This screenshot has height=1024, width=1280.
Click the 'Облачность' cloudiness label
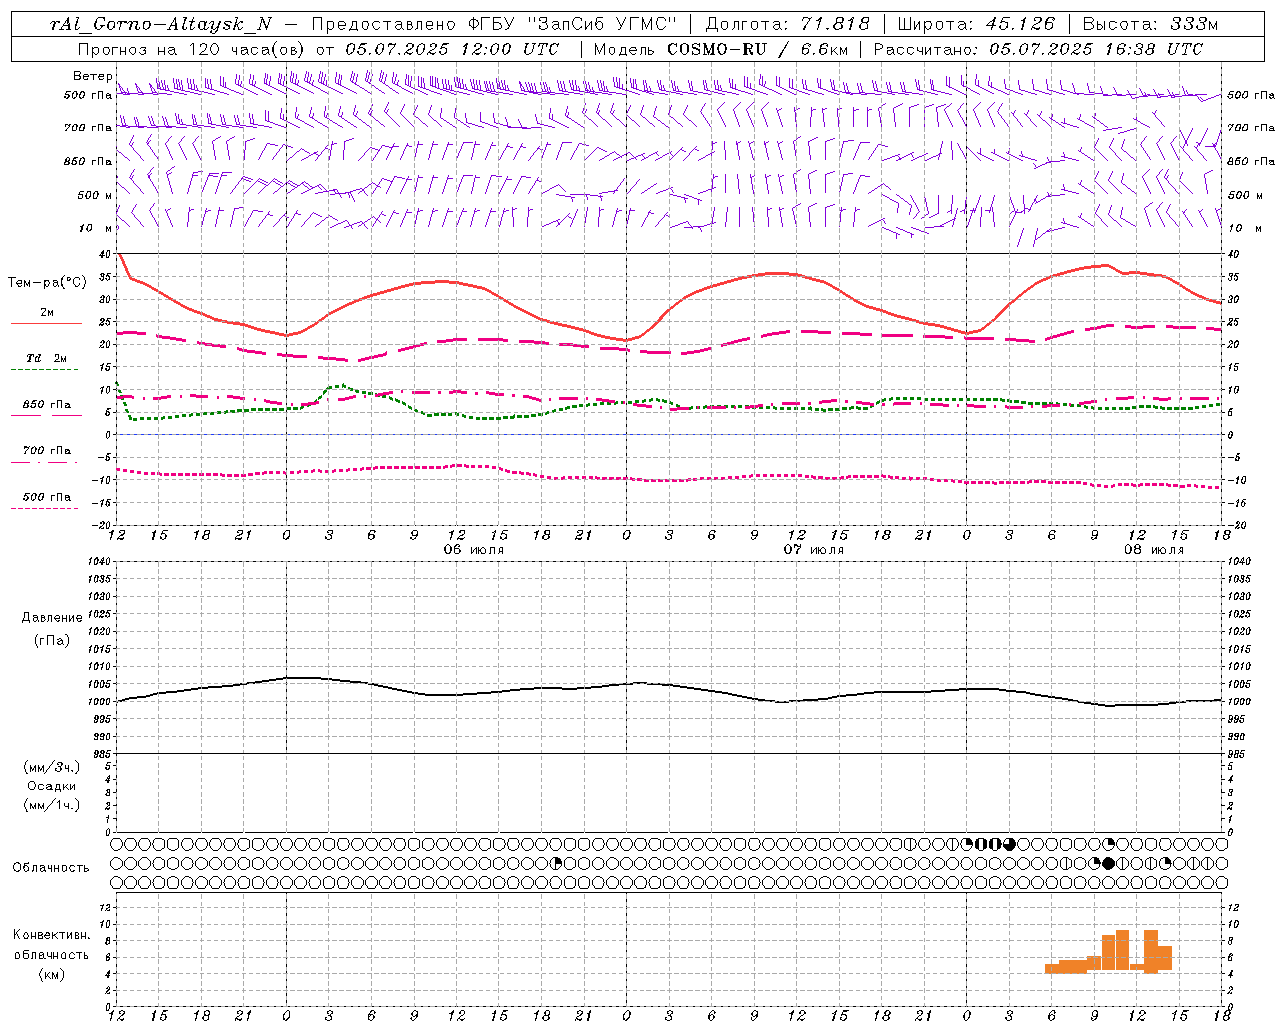click(x=51, y=868)
